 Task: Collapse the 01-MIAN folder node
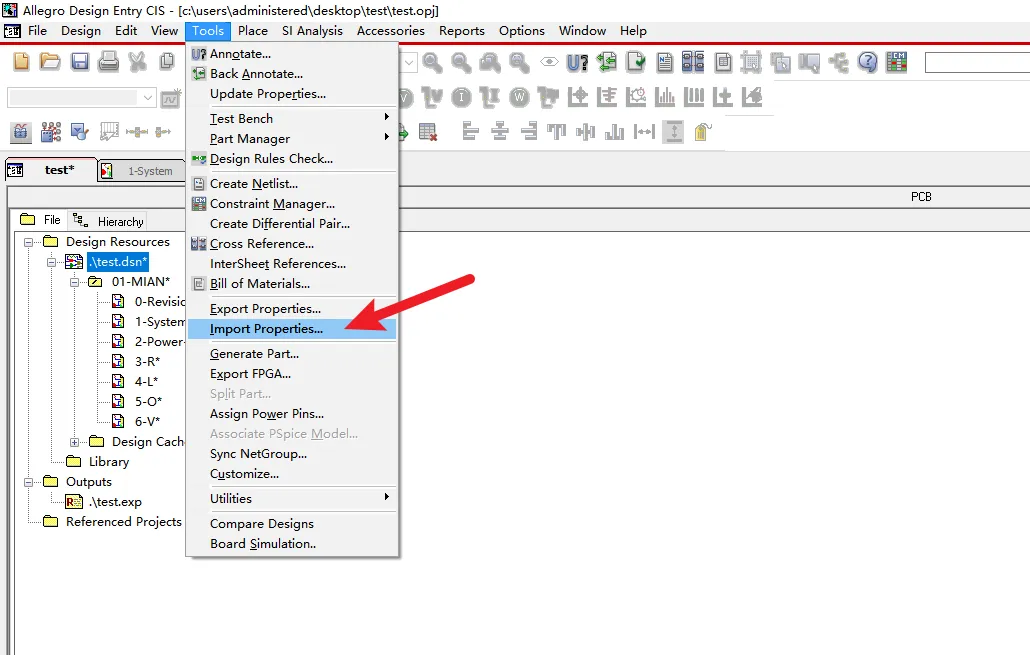74,282
